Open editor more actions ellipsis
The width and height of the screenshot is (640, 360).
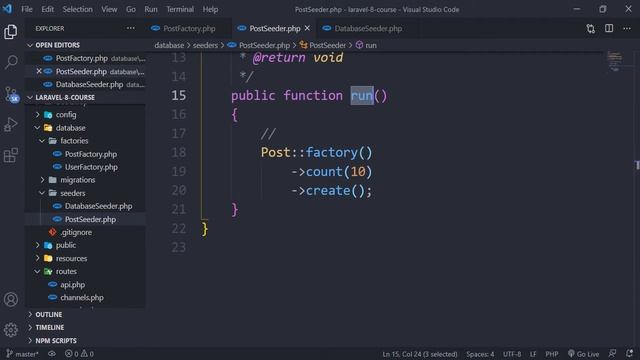point(627,28)
